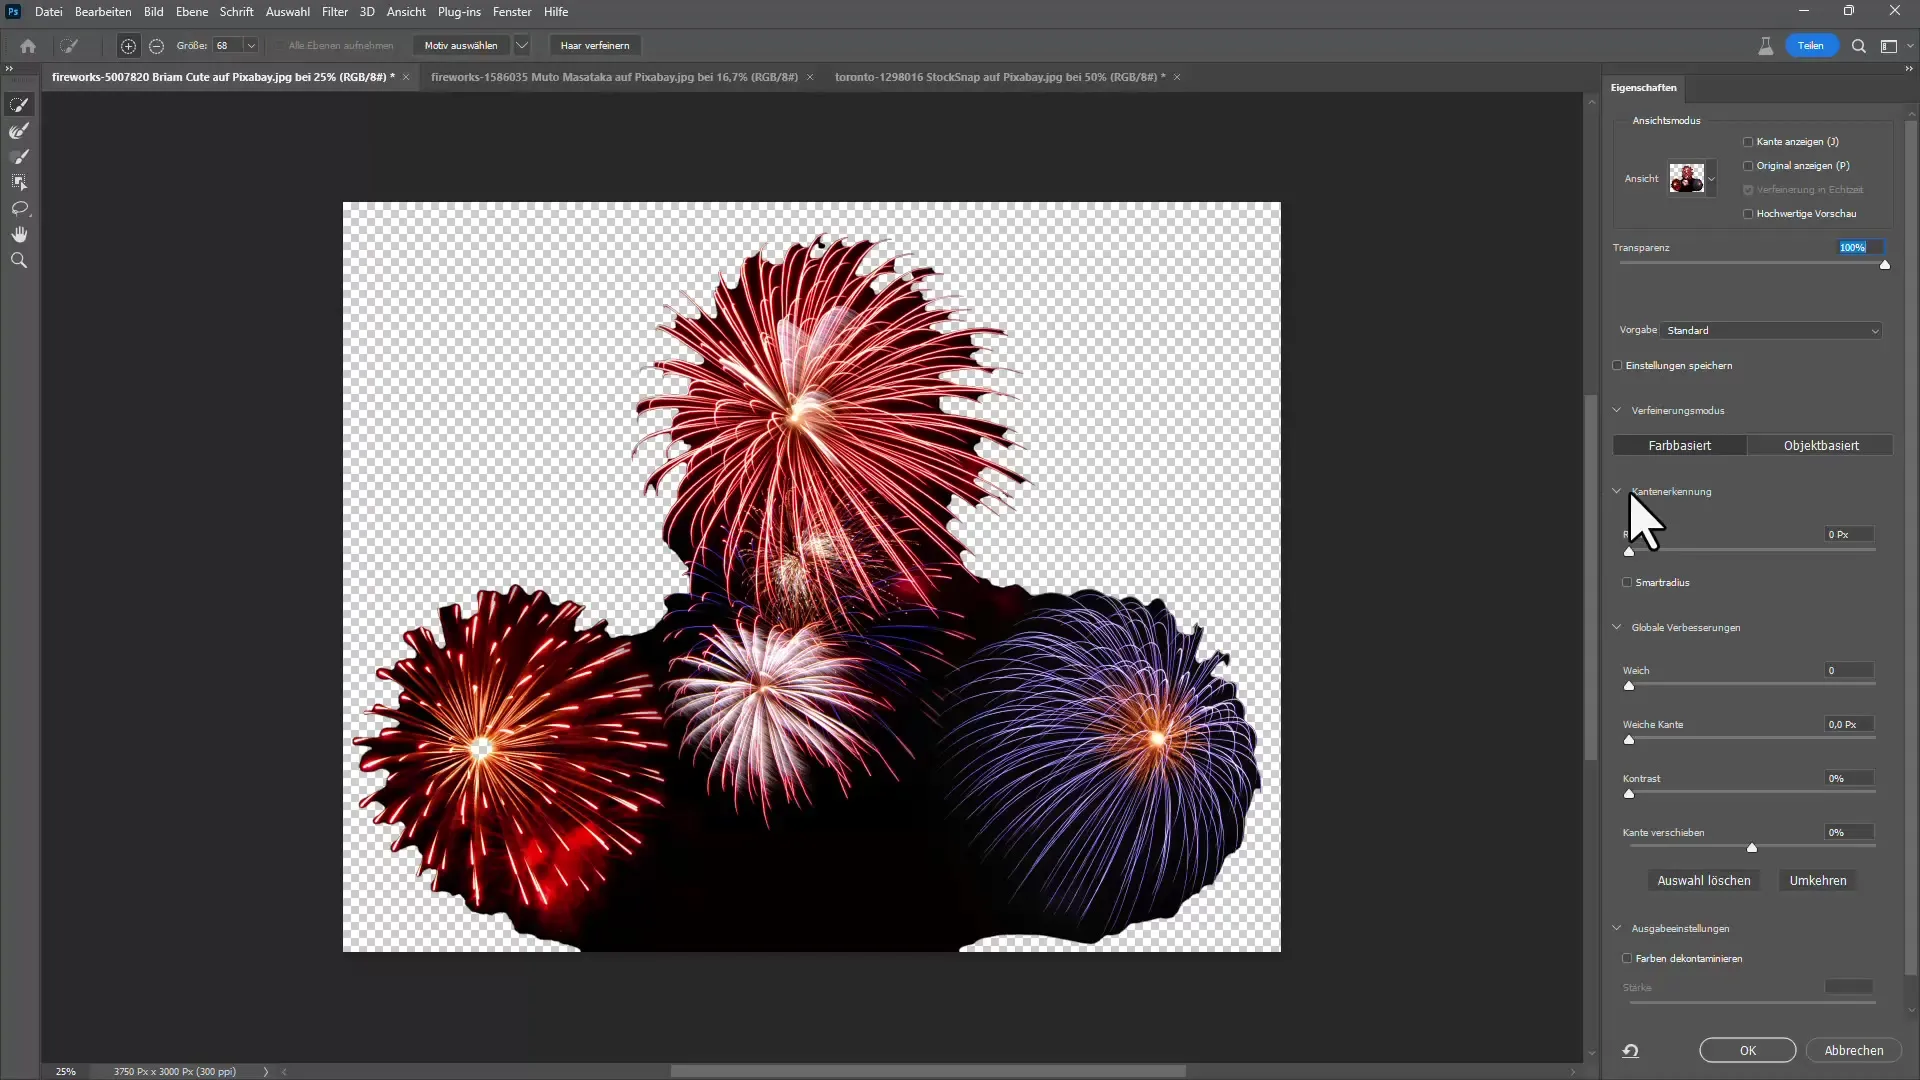The height and width of the screenshot is (1080, 1920).
Task: Switch refinement mode to Objektbasiert
Action: [1821, 446]
